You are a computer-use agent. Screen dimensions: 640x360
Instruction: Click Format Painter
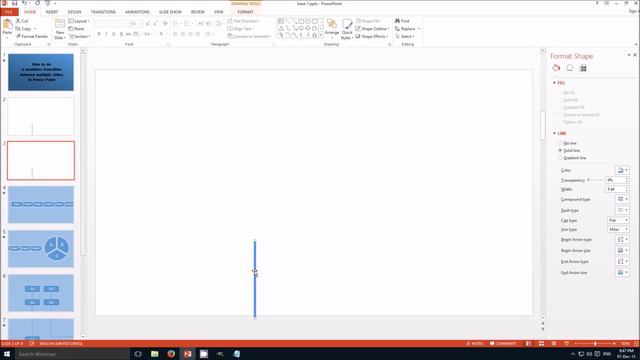[32, 36]
